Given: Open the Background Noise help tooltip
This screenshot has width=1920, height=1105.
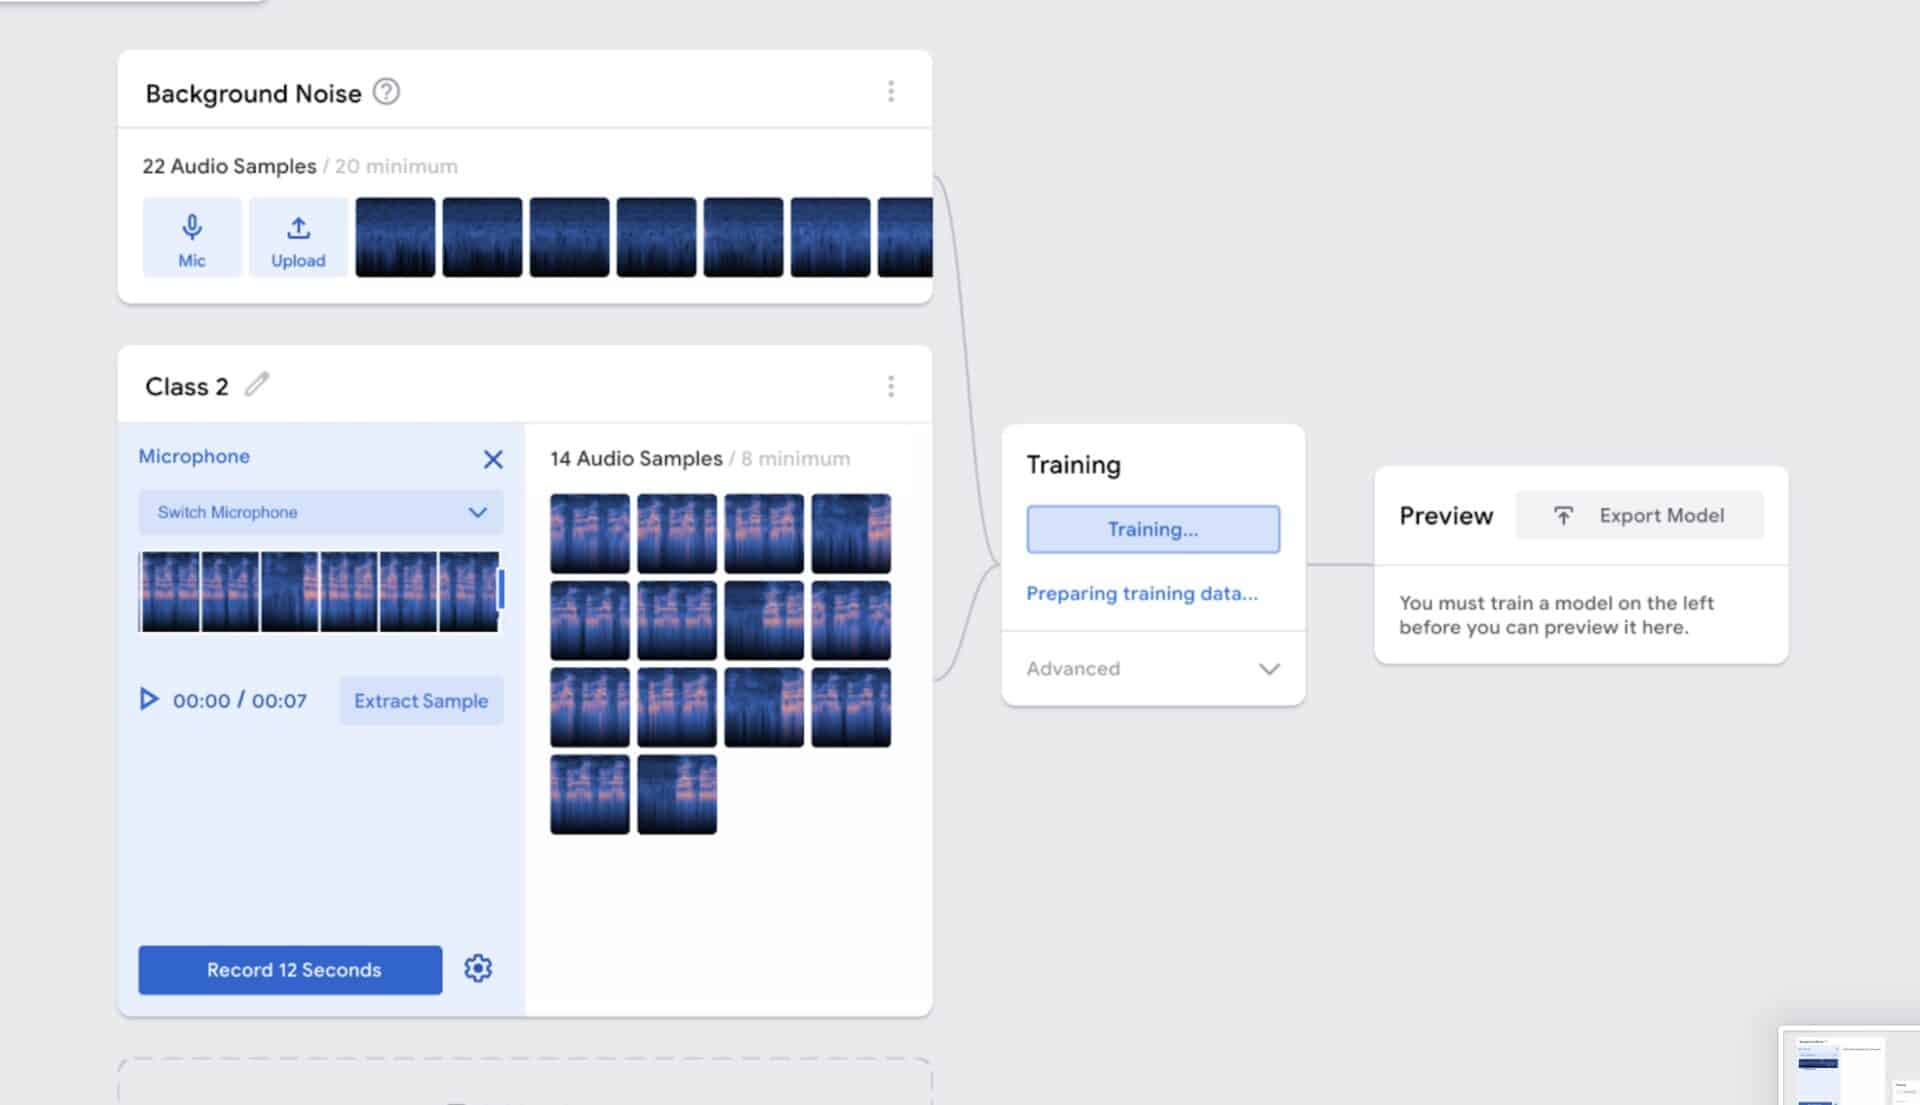Looking at the screenshot, I should (386, 92).
